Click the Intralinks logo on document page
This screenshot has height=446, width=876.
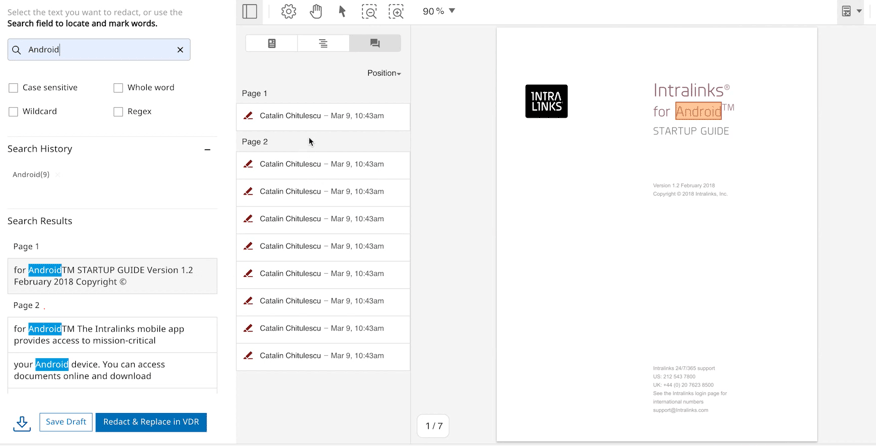click(x=546, y=101)
